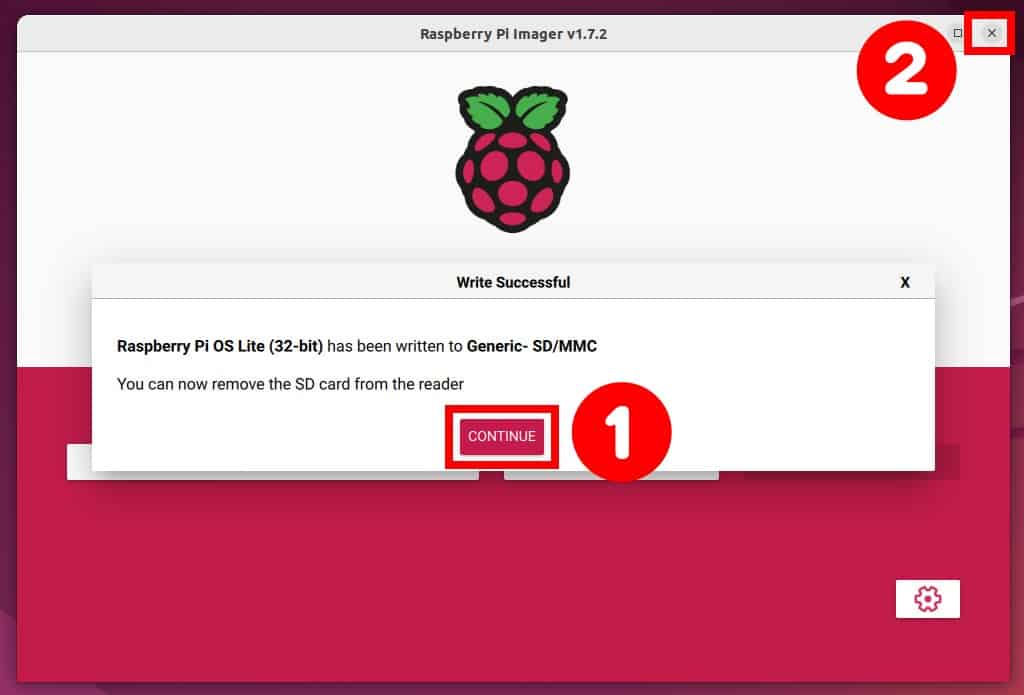Image resolution: width=1024 pixels, height=695 pixels.
Task: Close the Raspberry Pi Imager window
Action: [991, 33]
